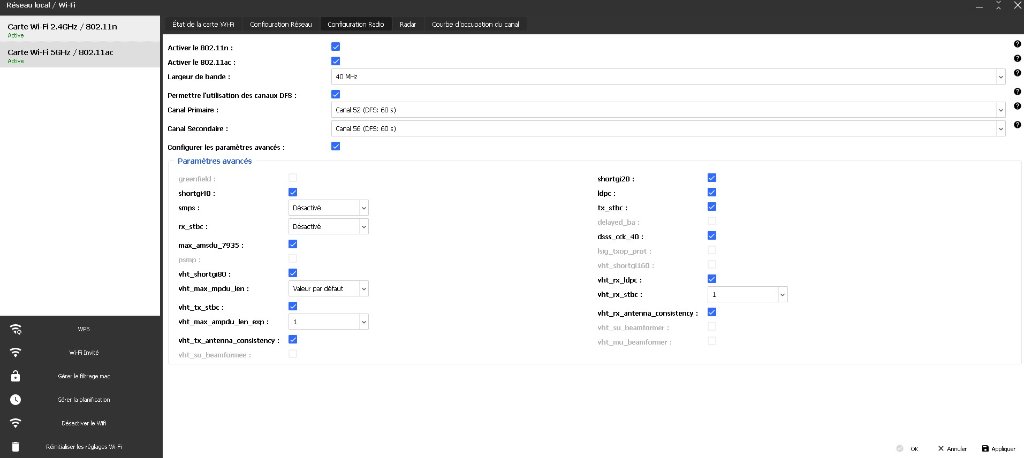Toggle the ldpc checkbox
The width and height of the screenshot is (1024, 458).
coord(712,192)
